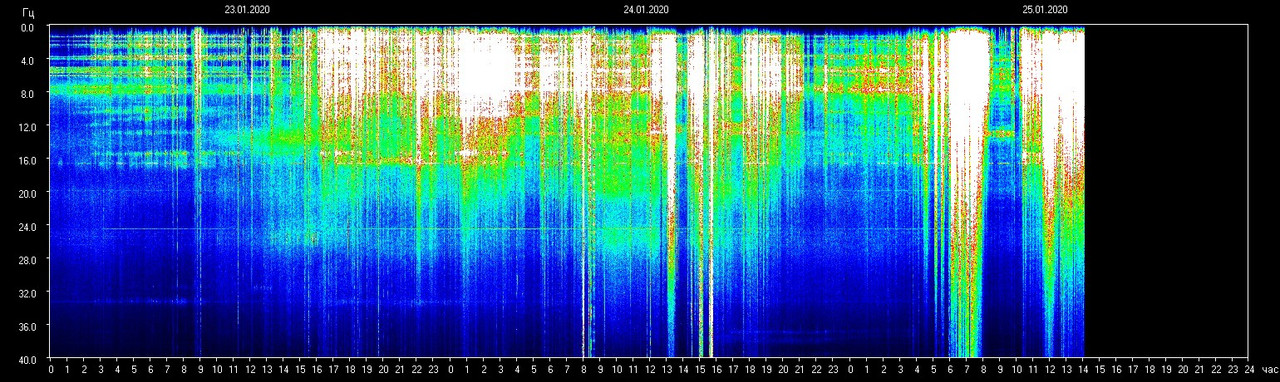
Task: Click the 20.0 frequency axis label
Action: point(27,193)
